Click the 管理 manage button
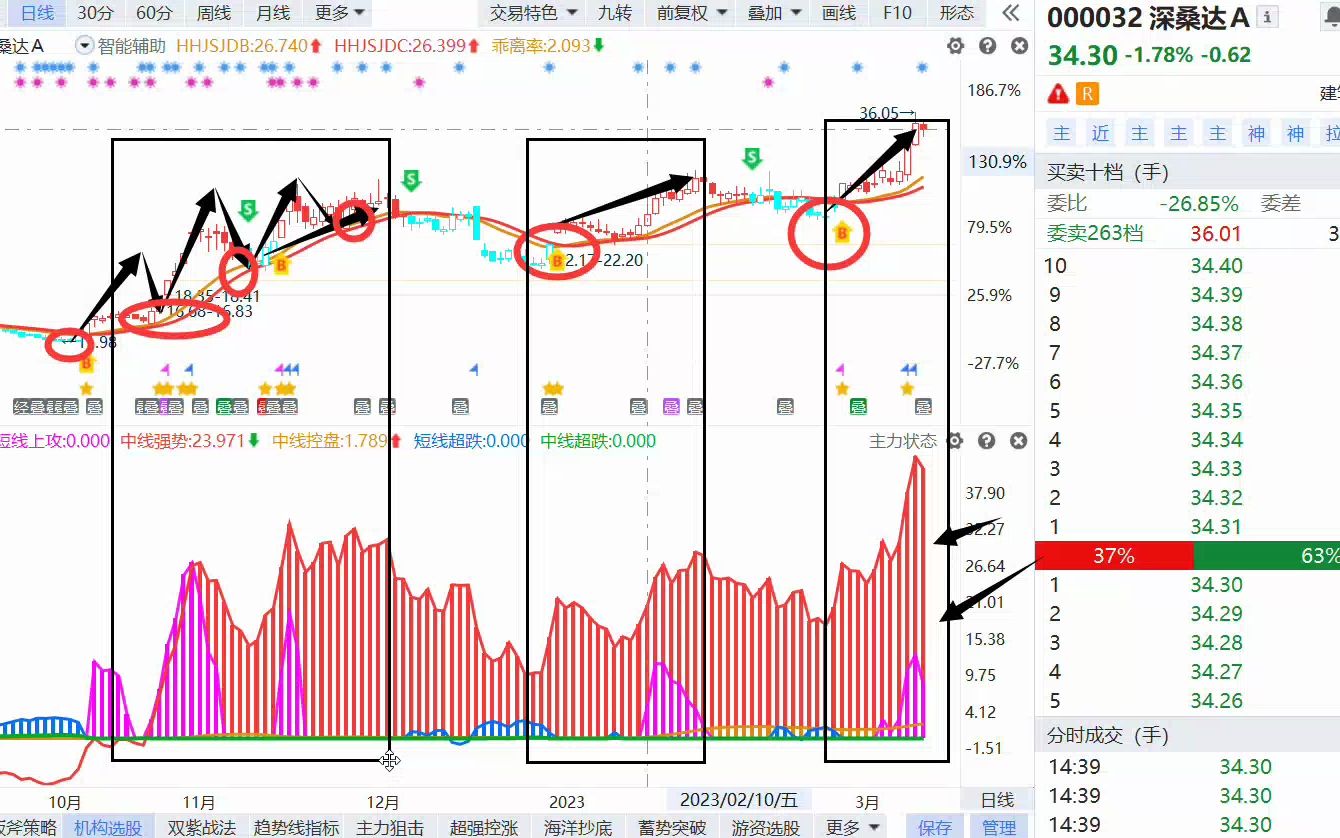 click(x=998, y=827)
